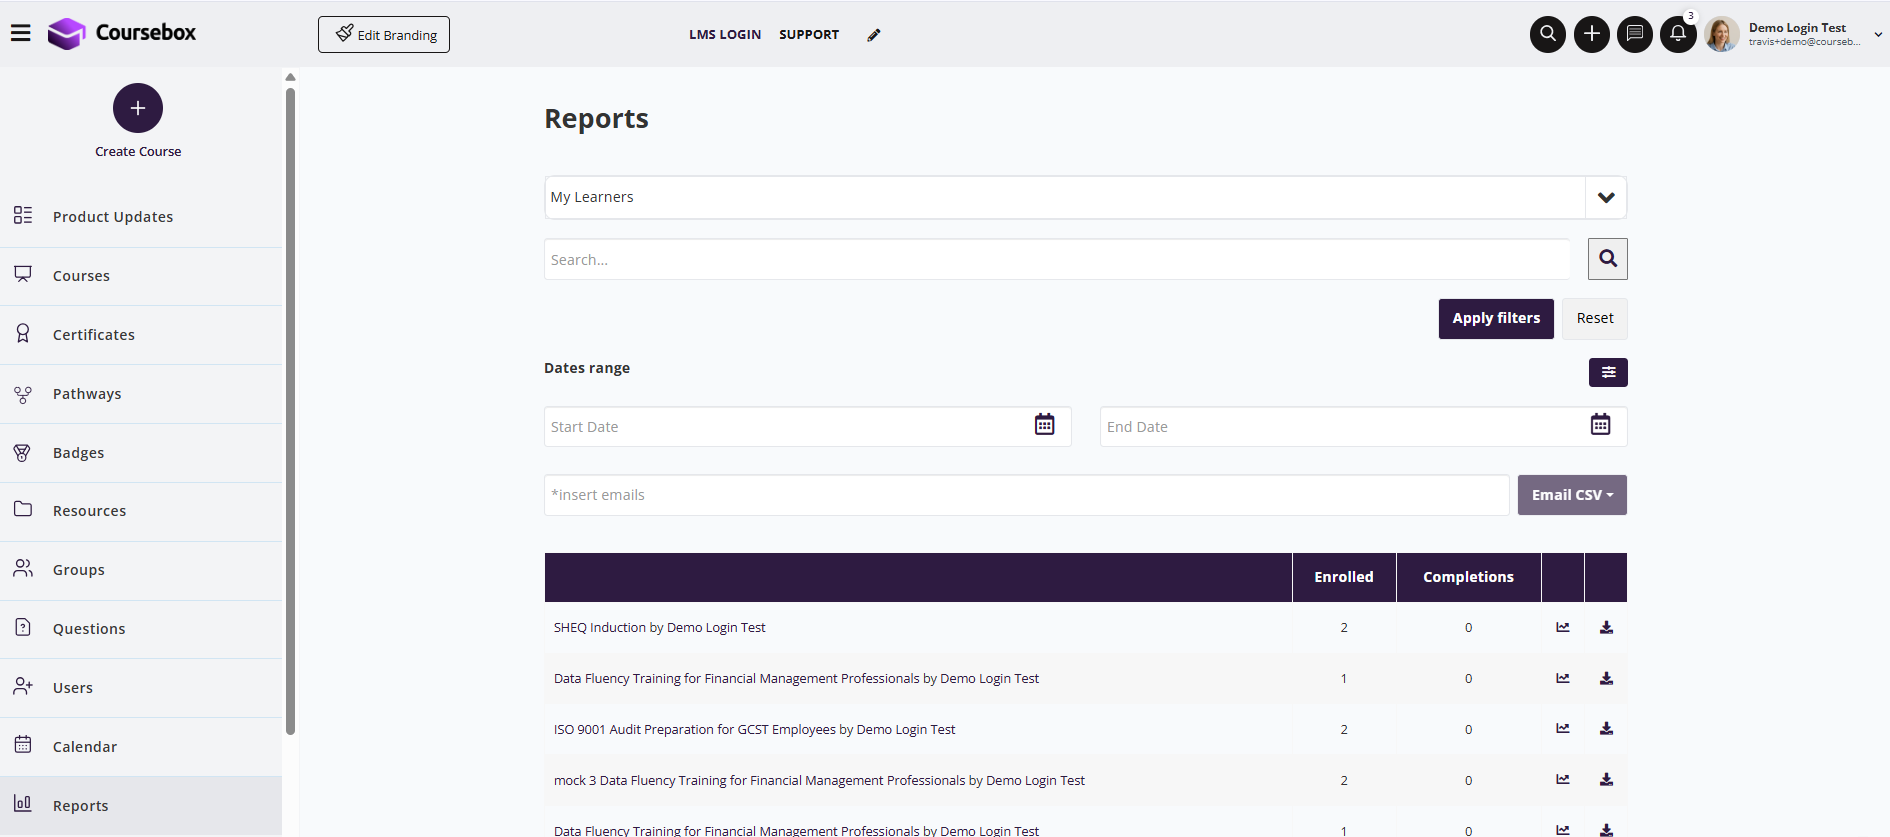Viewport: 1890px width, 837px height.
Task: Click the sidebar scrollbar
Action: (290, 410)
